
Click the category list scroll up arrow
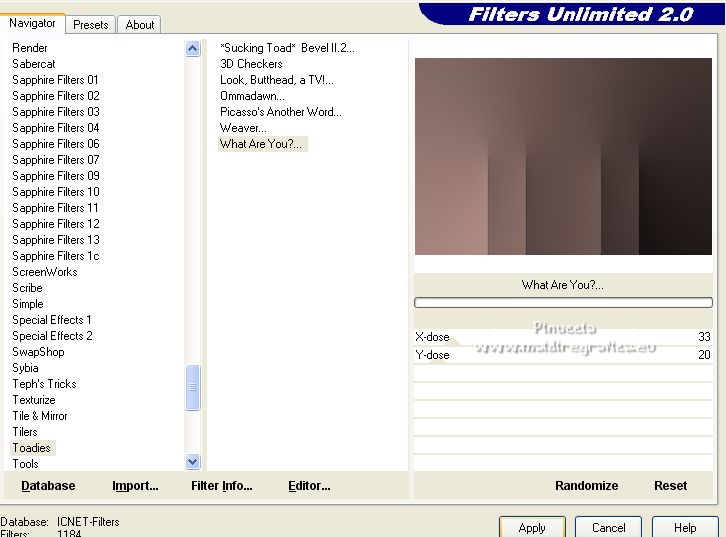(193, 49)
